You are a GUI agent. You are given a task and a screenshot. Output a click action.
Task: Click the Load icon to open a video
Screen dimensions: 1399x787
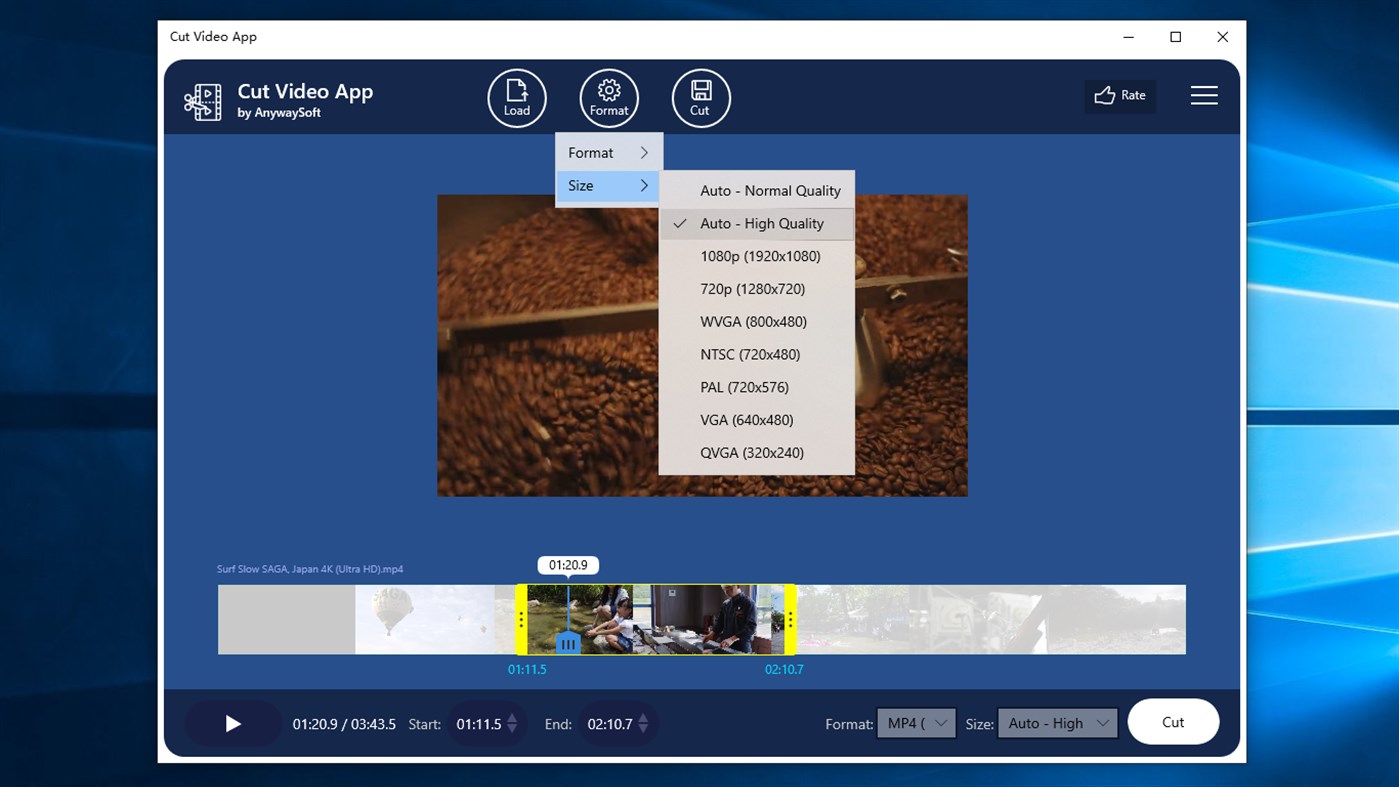tap(517, 97)
